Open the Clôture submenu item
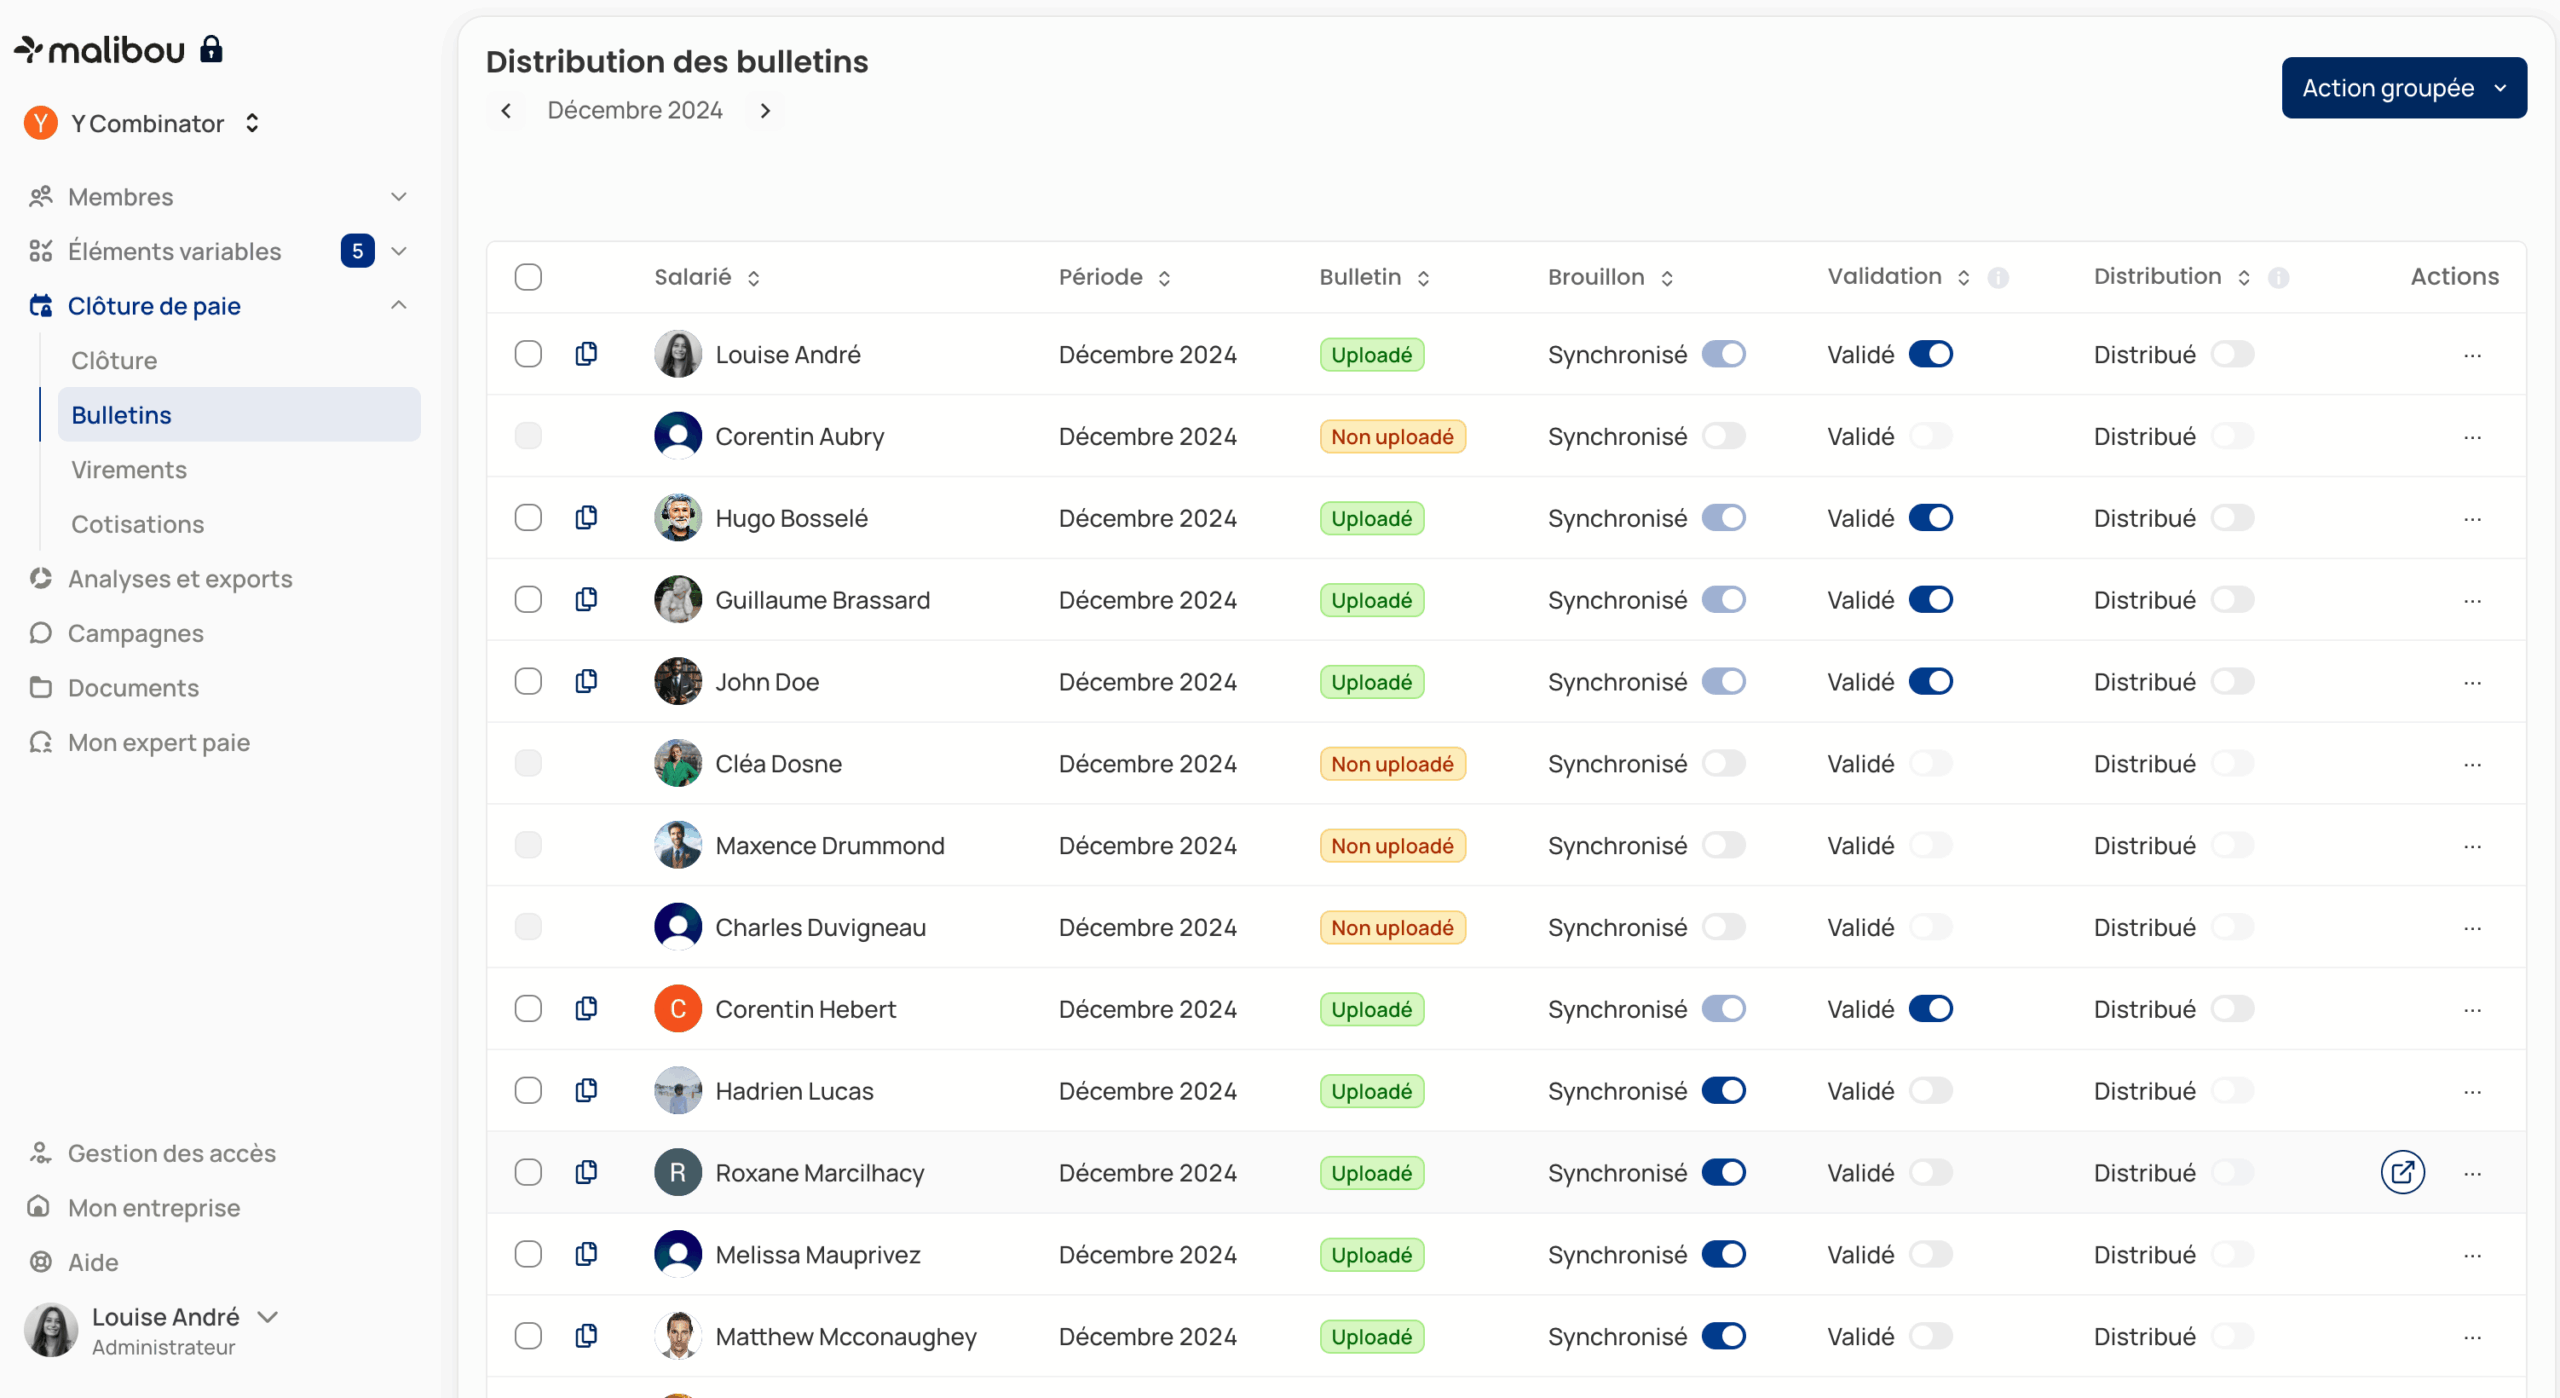Screen dimensions: 2560x1398 coord(114,360)
